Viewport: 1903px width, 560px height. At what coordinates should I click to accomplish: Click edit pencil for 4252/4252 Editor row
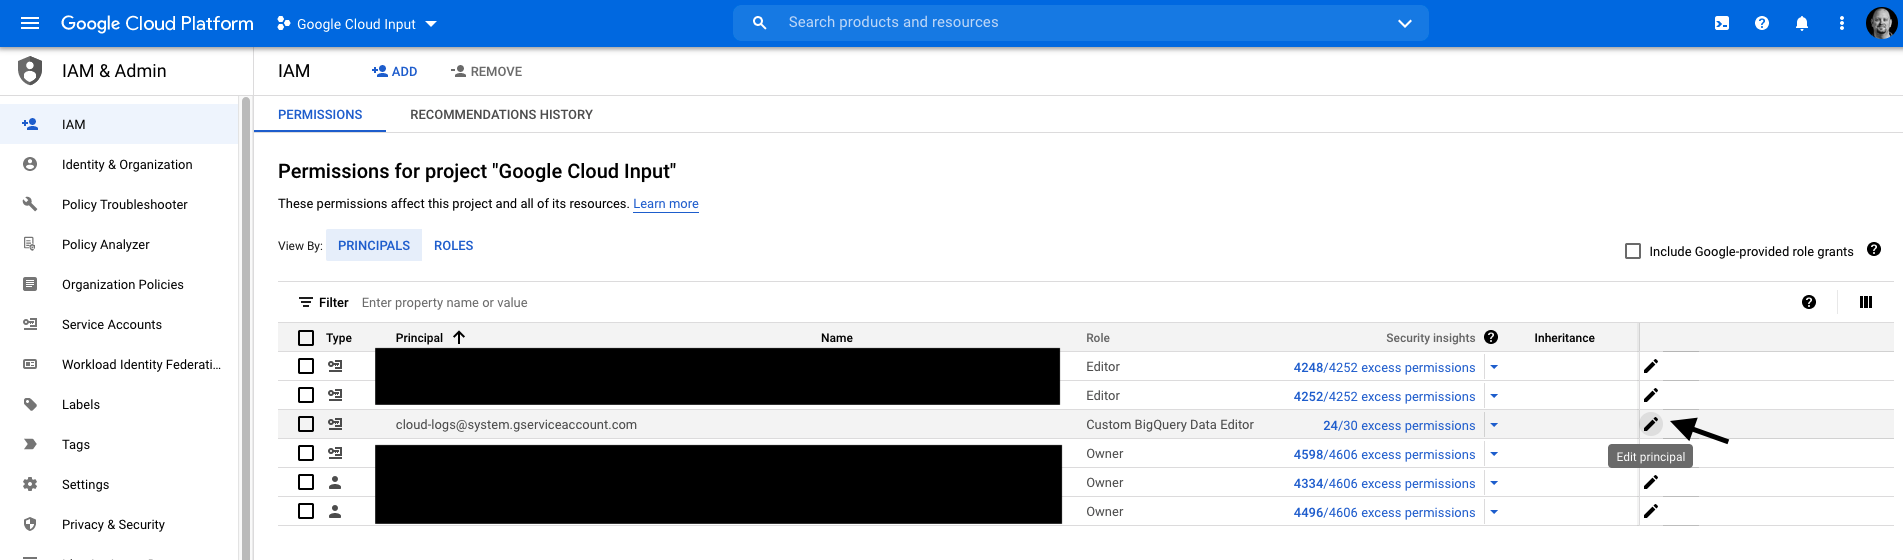[1651, 395]
